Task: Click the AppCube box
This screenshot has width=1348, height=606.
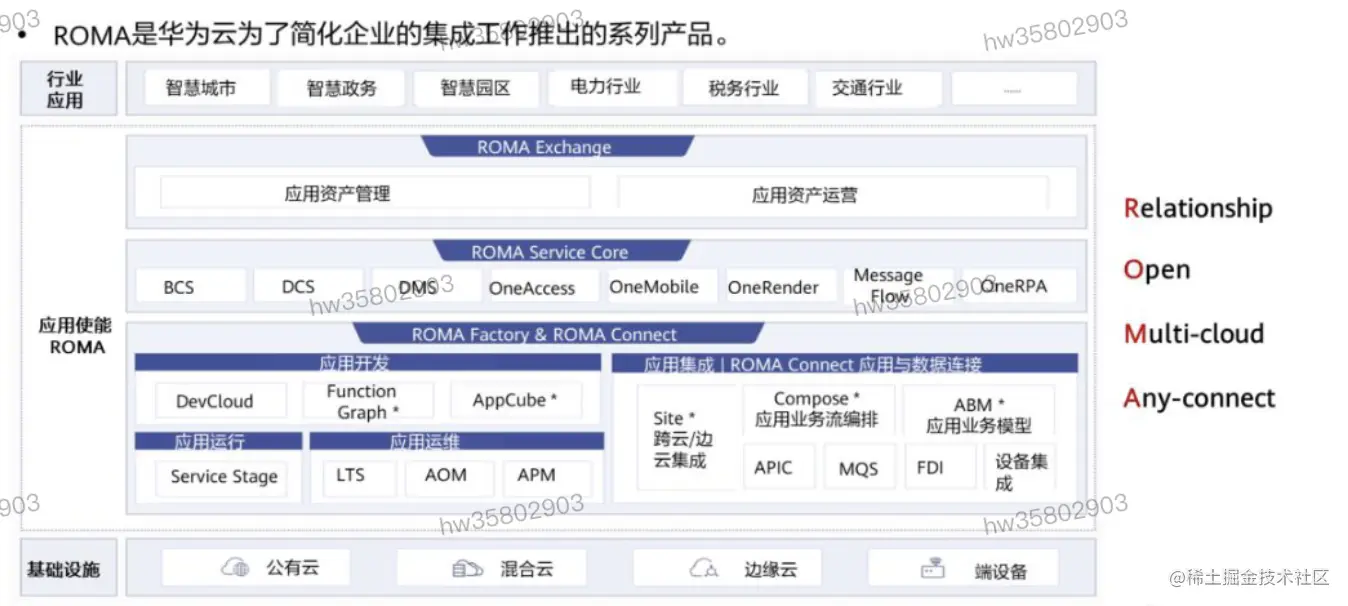Action: coord(515,401)
